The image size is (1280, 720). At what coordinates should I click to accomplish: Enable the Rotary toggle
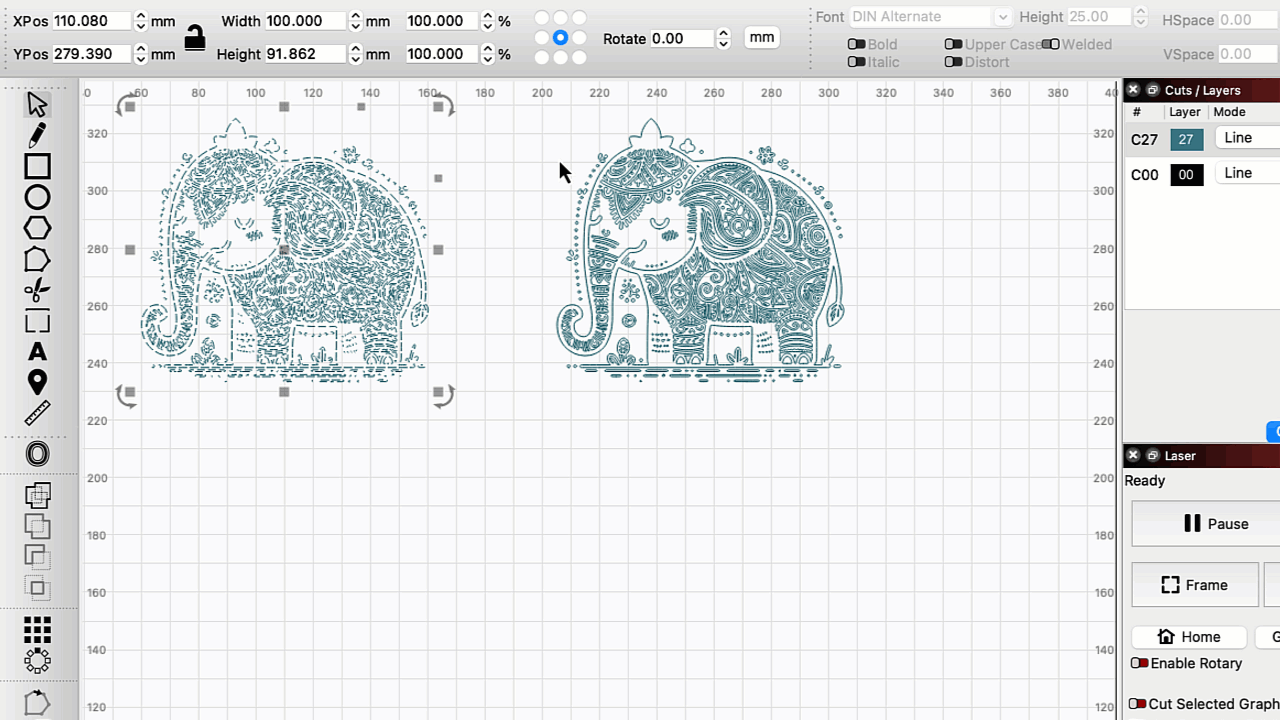tap(1139, 663)
